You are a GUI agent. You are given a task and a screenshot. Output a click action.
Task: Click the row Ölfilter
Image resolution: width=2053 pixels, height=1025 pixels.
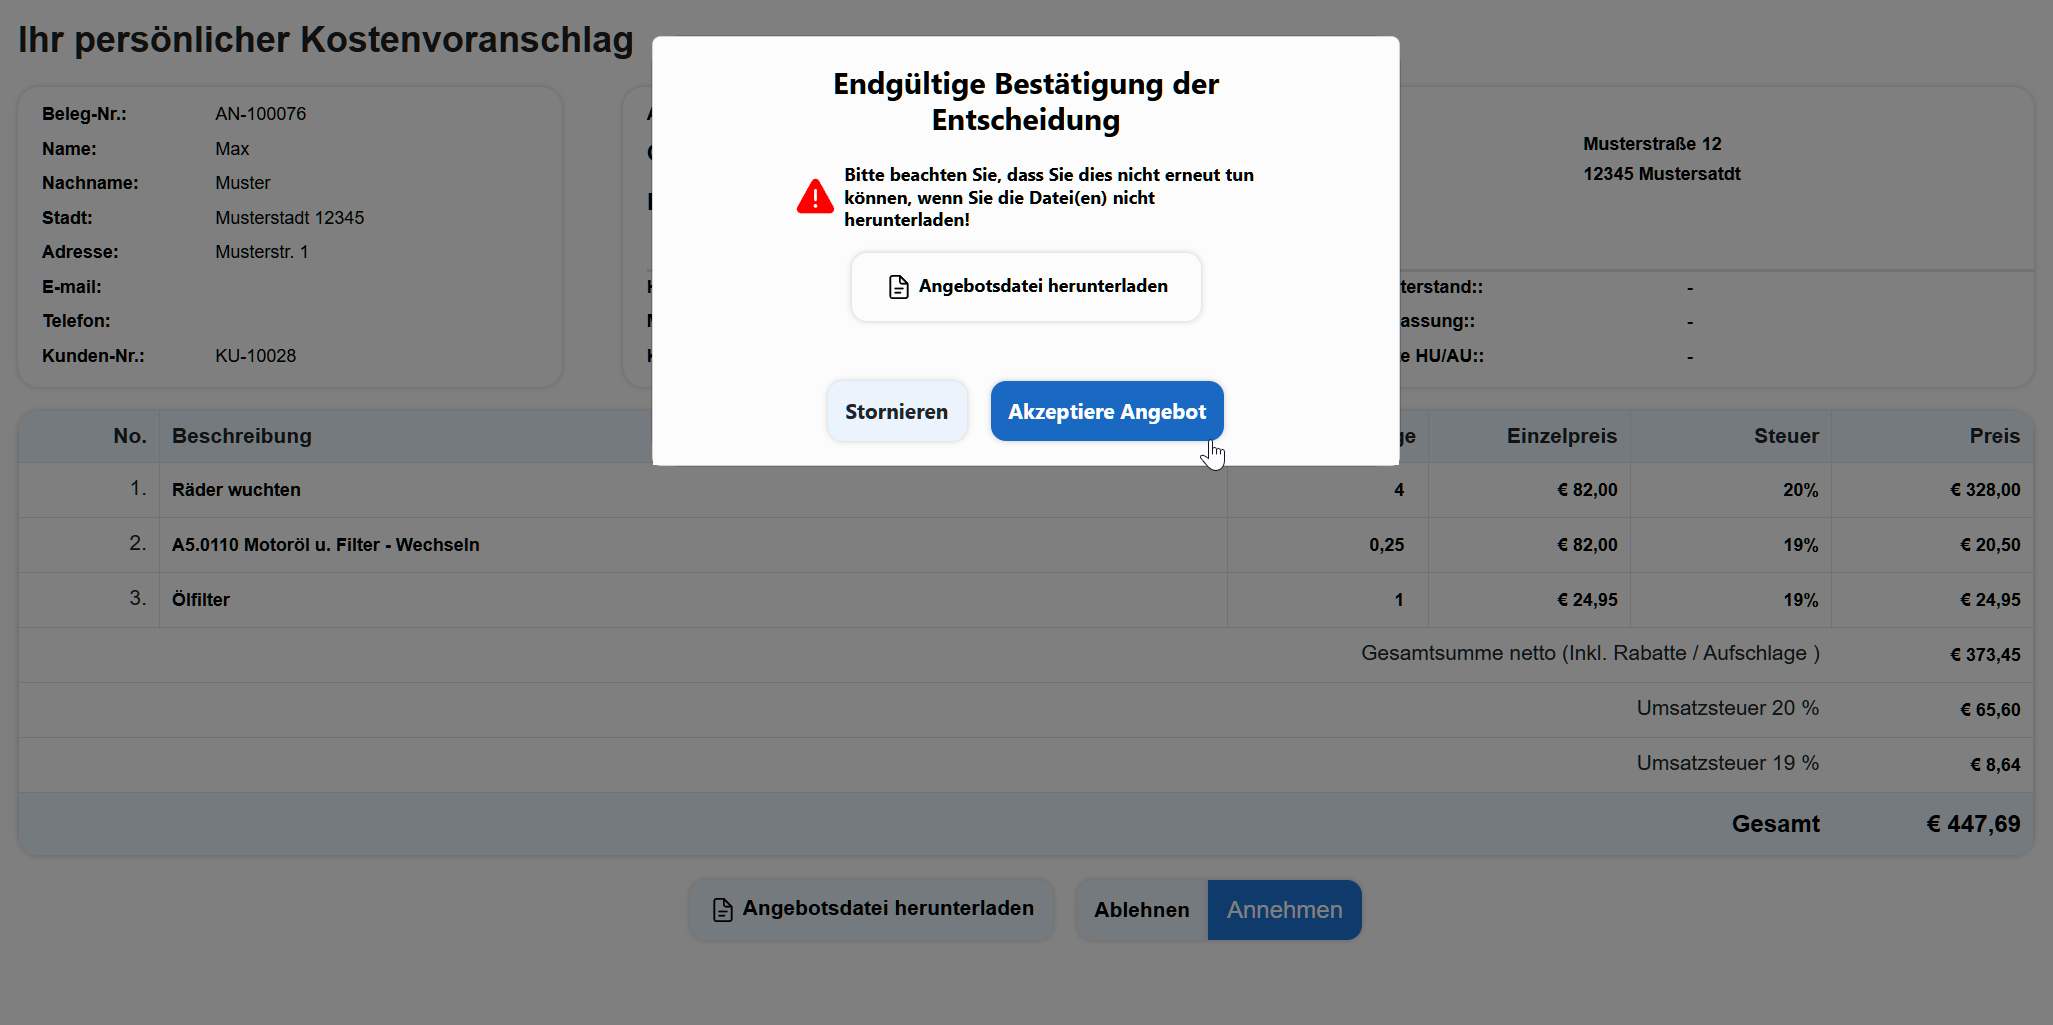(1026, 600)
